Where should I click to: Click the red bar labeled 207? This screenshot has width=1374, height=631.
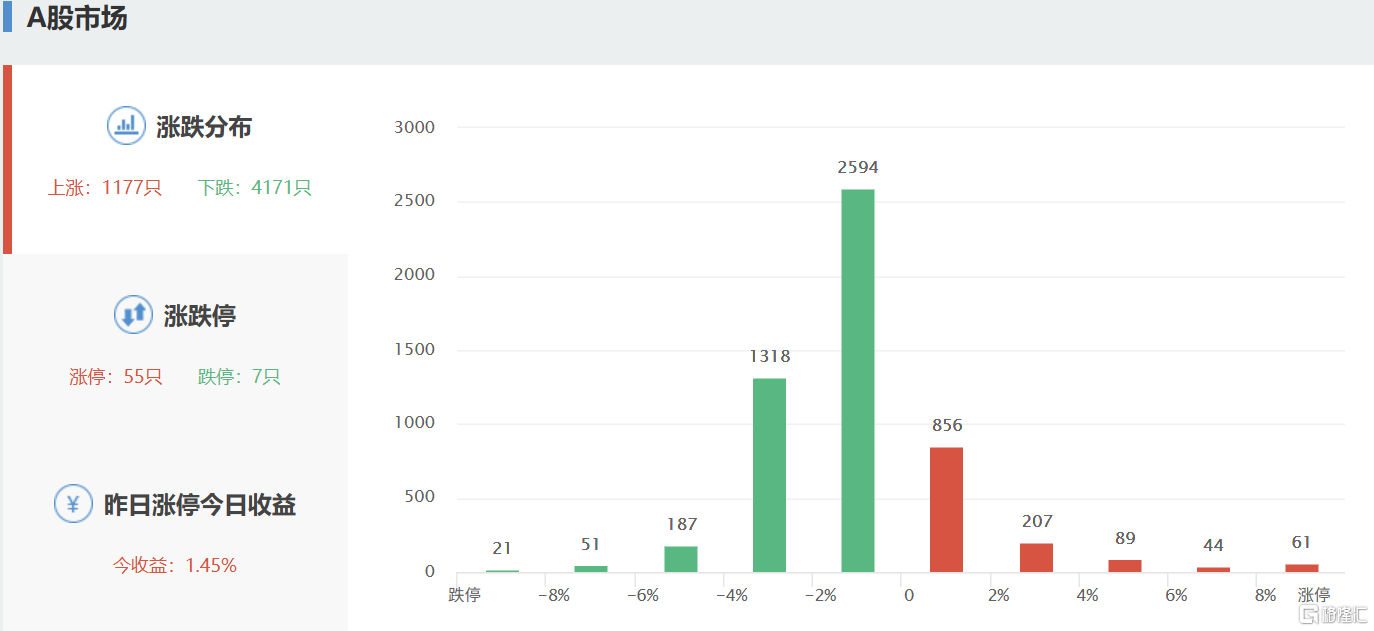pyautogui.click(x=1036, y=558)
